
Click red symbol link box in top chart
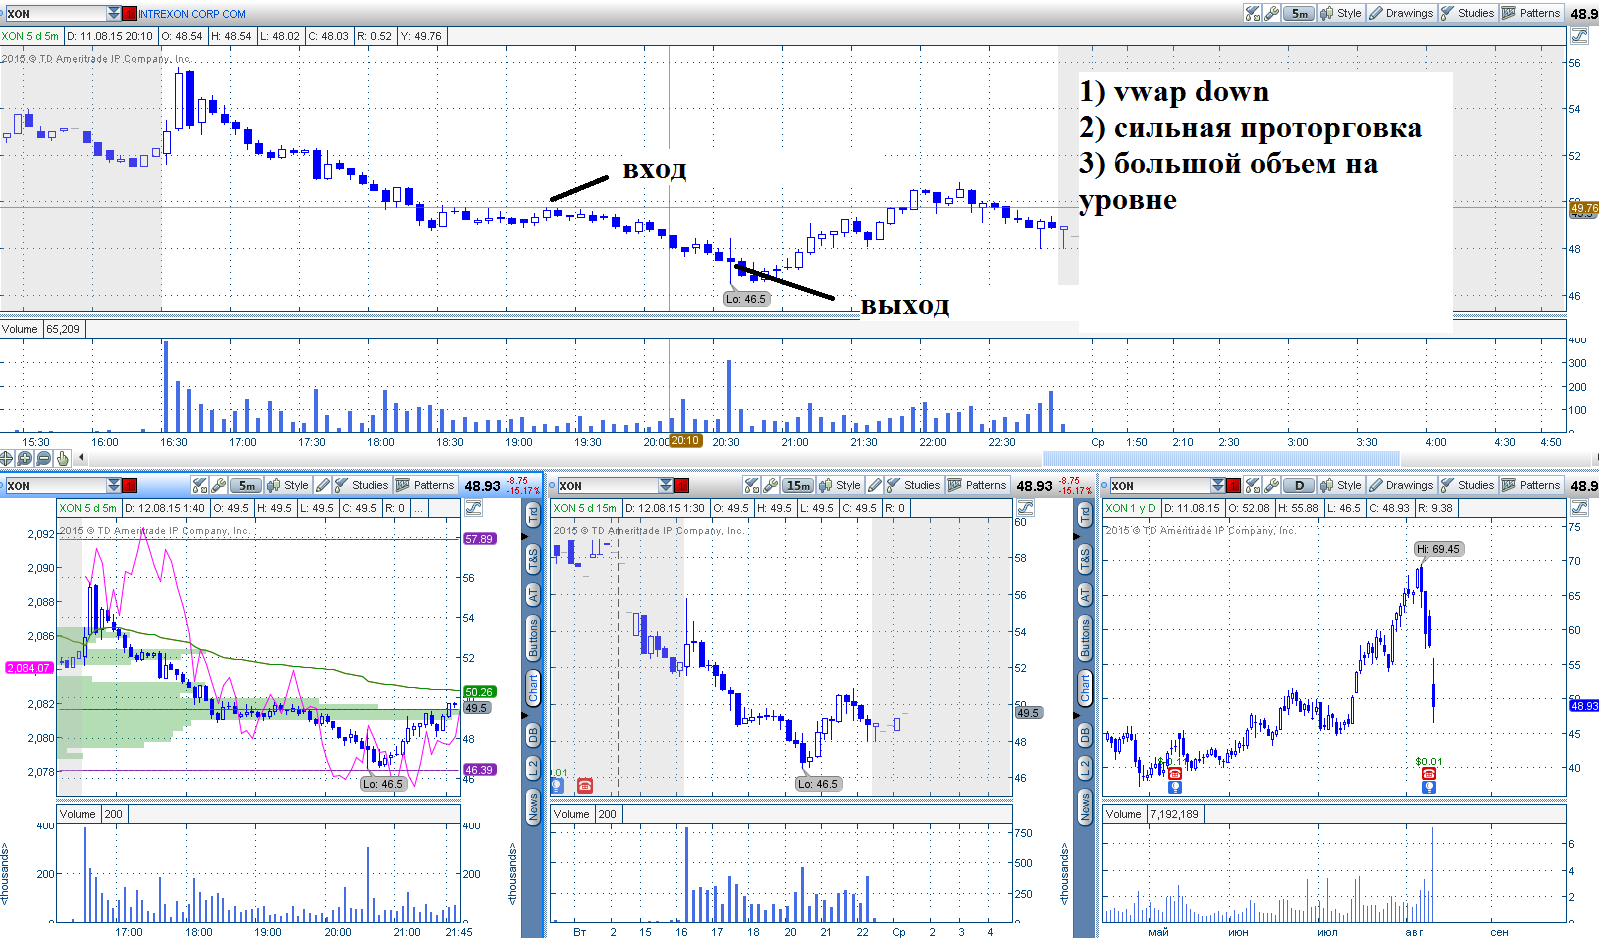(x=130, y=13)
